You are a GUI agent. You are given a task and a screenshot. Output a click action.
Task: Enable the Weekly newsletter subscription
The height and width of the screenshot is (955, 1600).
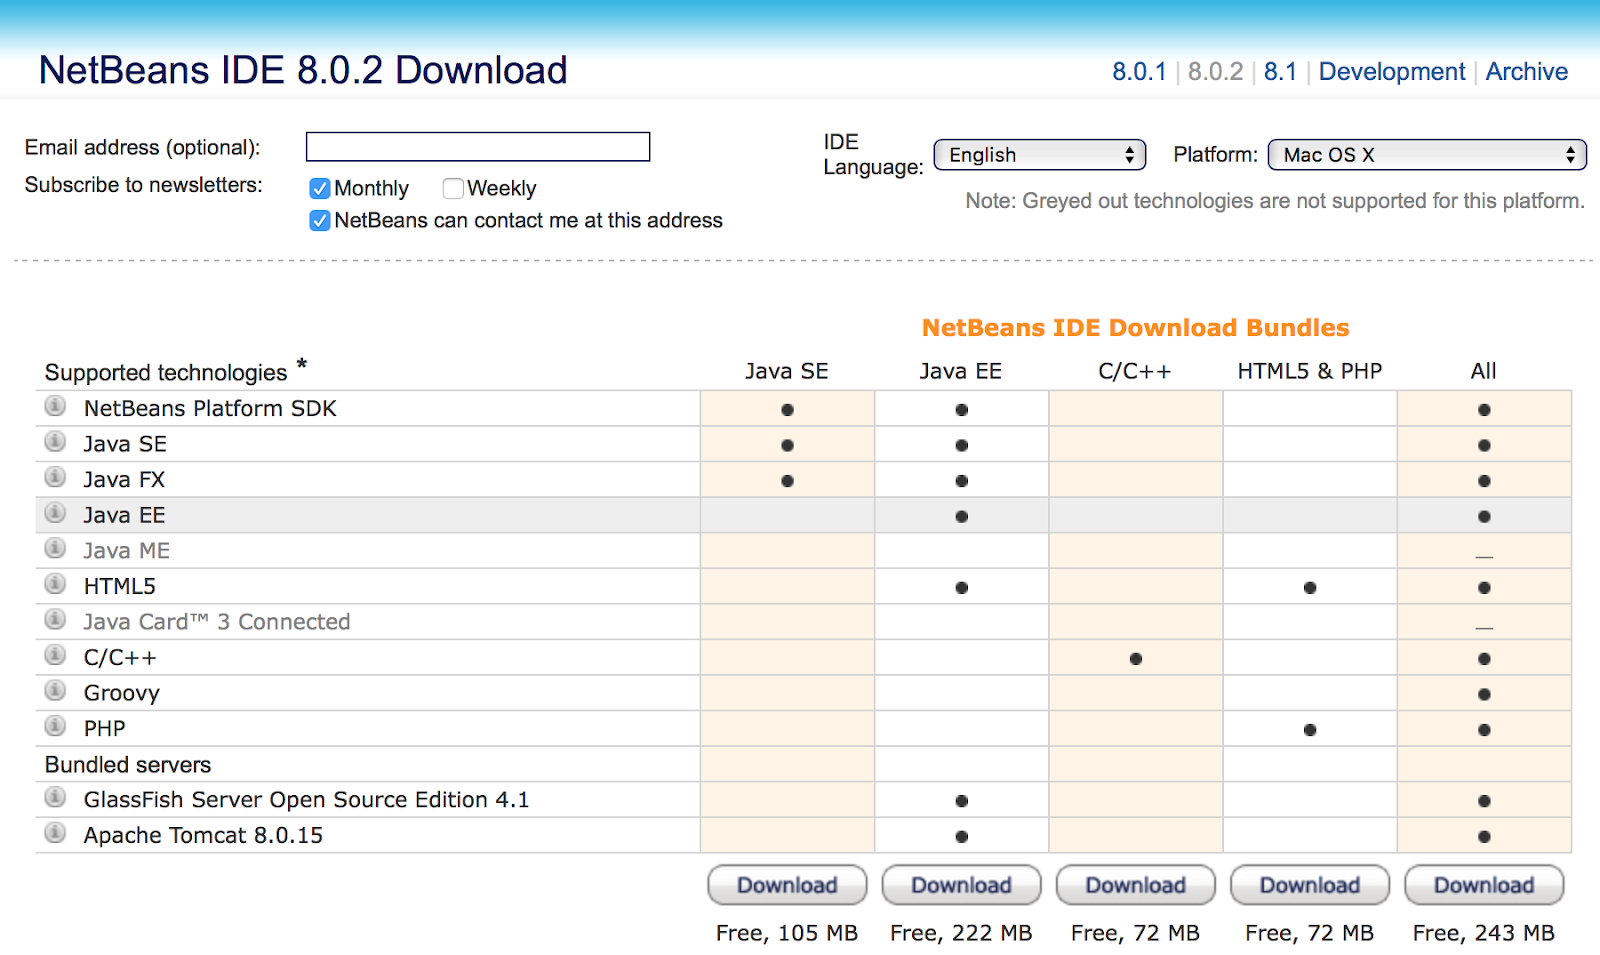pos(453,188)
